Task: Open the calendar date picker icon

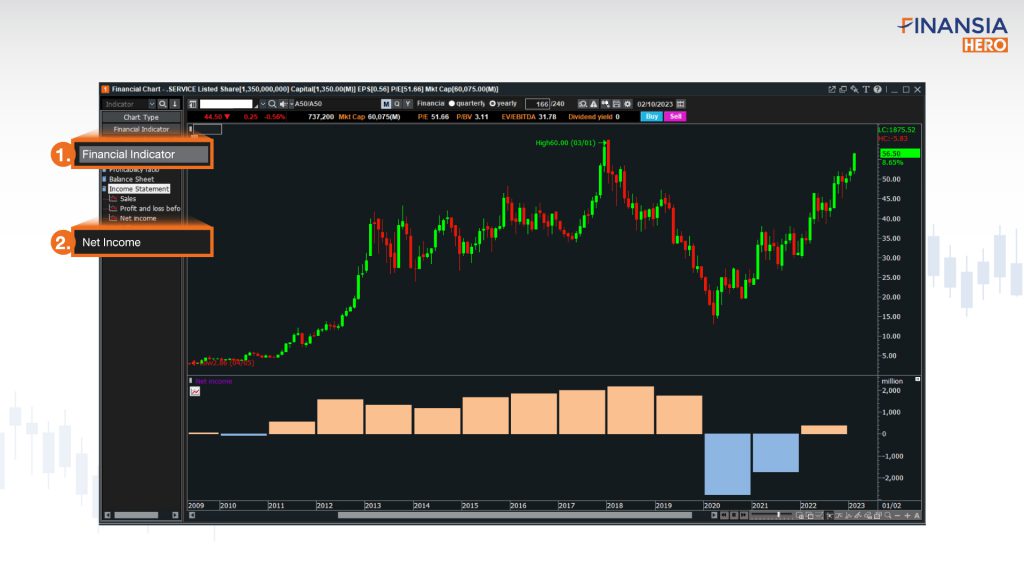Action: pyautogui.click(x=680, y=104)
